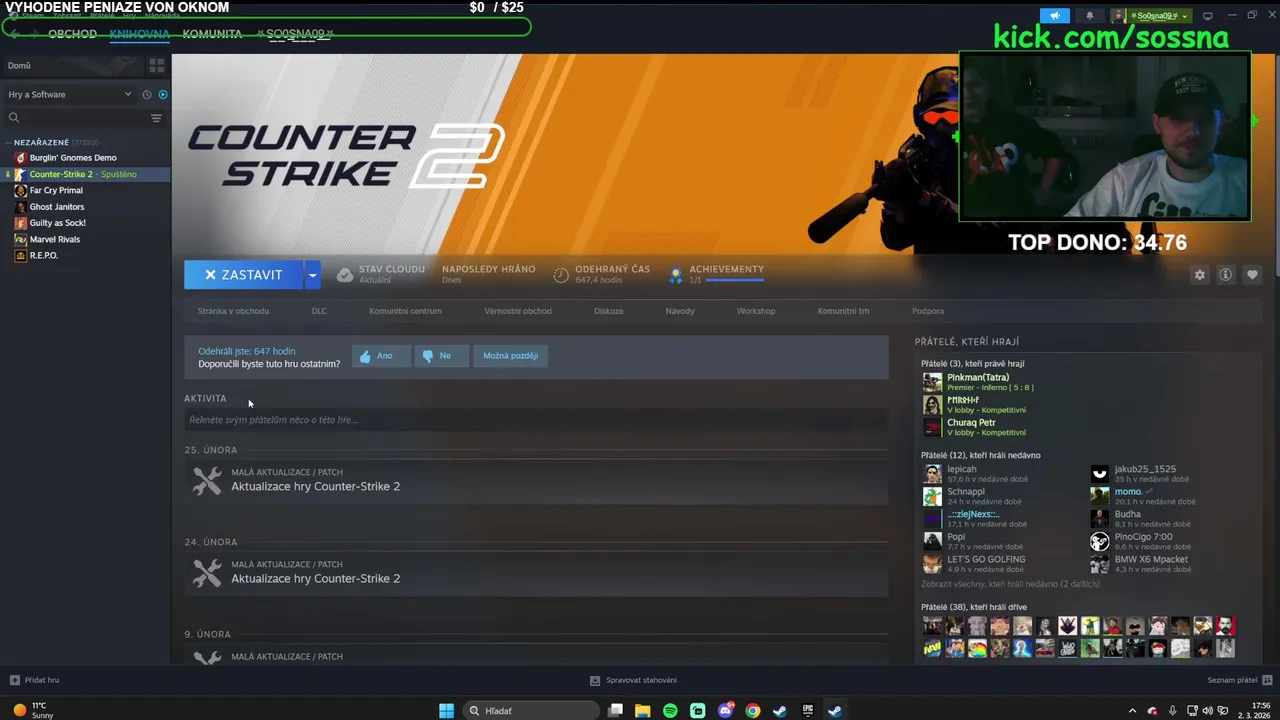Open Google Chrome from the taskbar

point(752,711)
